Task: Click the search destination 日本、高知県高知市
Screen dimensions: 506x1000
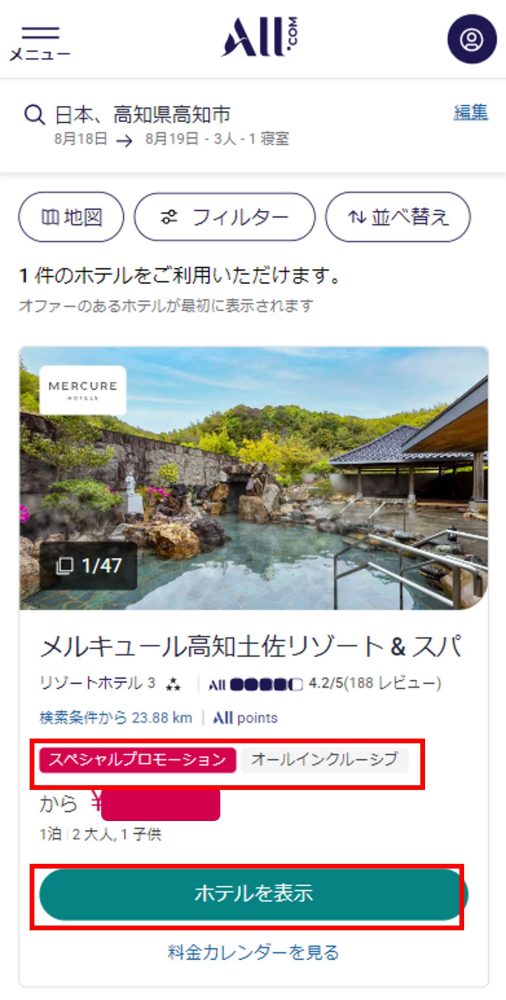Action: tap(142, 115)
